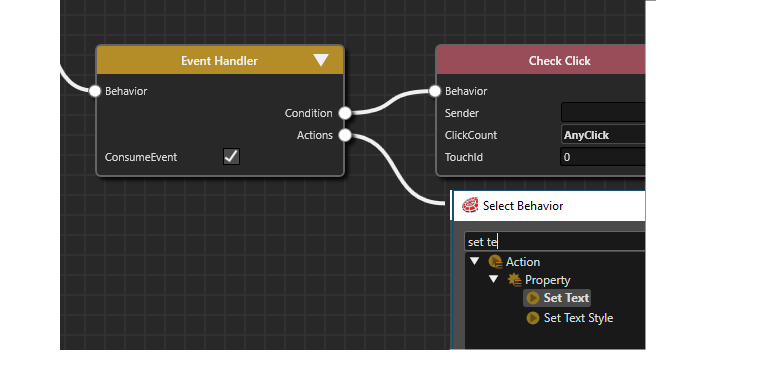Click the Select Behavior search field
The height and width of the screenshot is (365, 765).
pyautogui.click(x=555, y=242)
